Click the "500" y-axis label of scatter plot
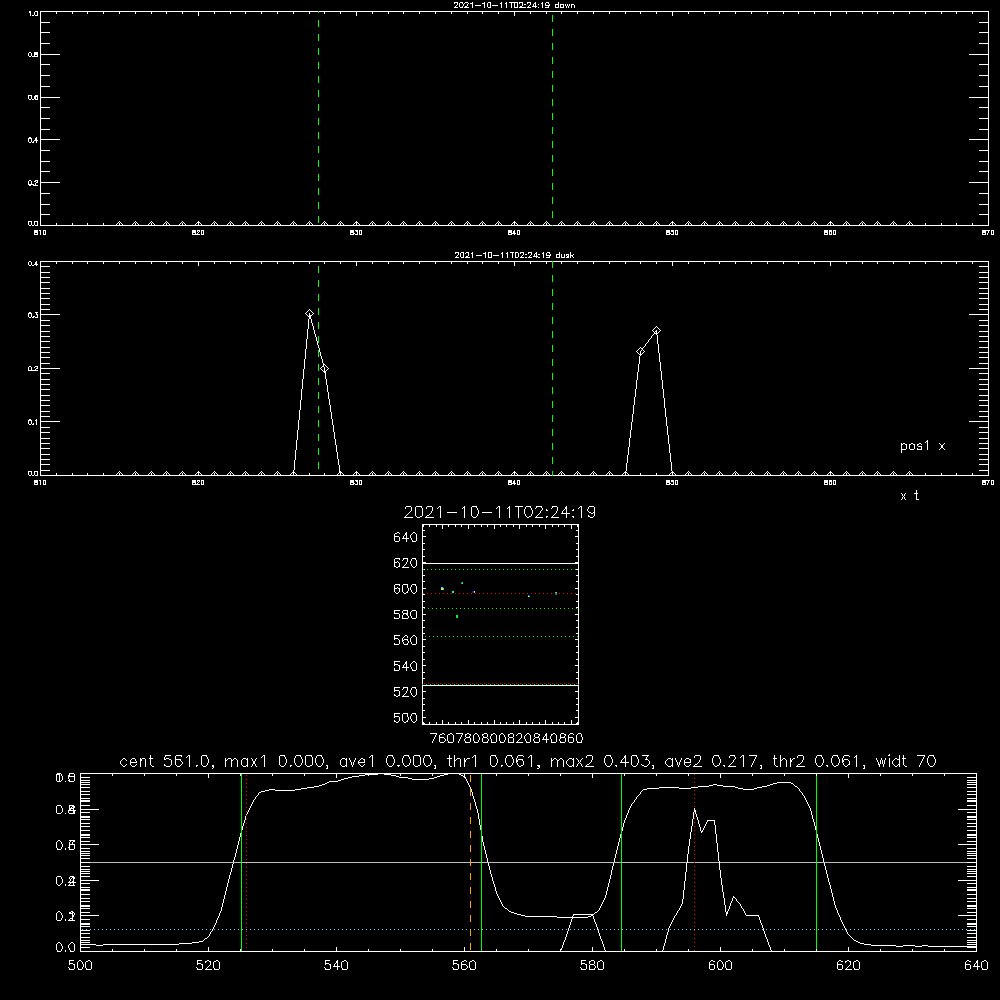 [406, 717]
